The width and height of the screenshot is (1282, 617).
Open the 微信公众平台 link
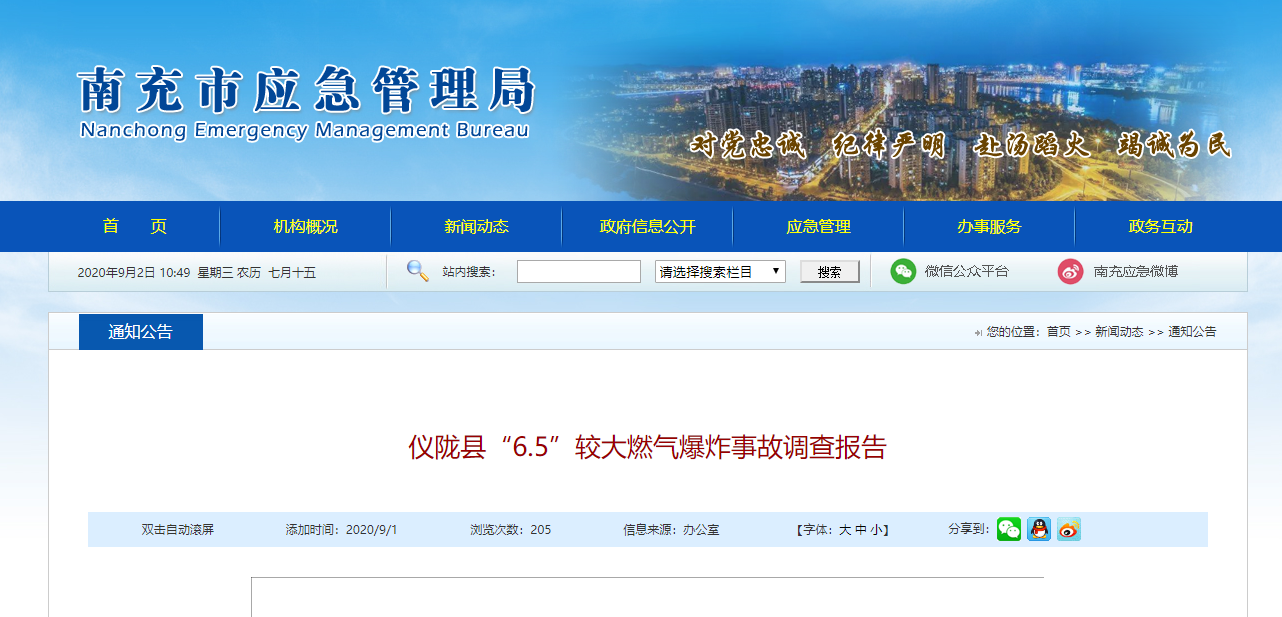point(967,271)
